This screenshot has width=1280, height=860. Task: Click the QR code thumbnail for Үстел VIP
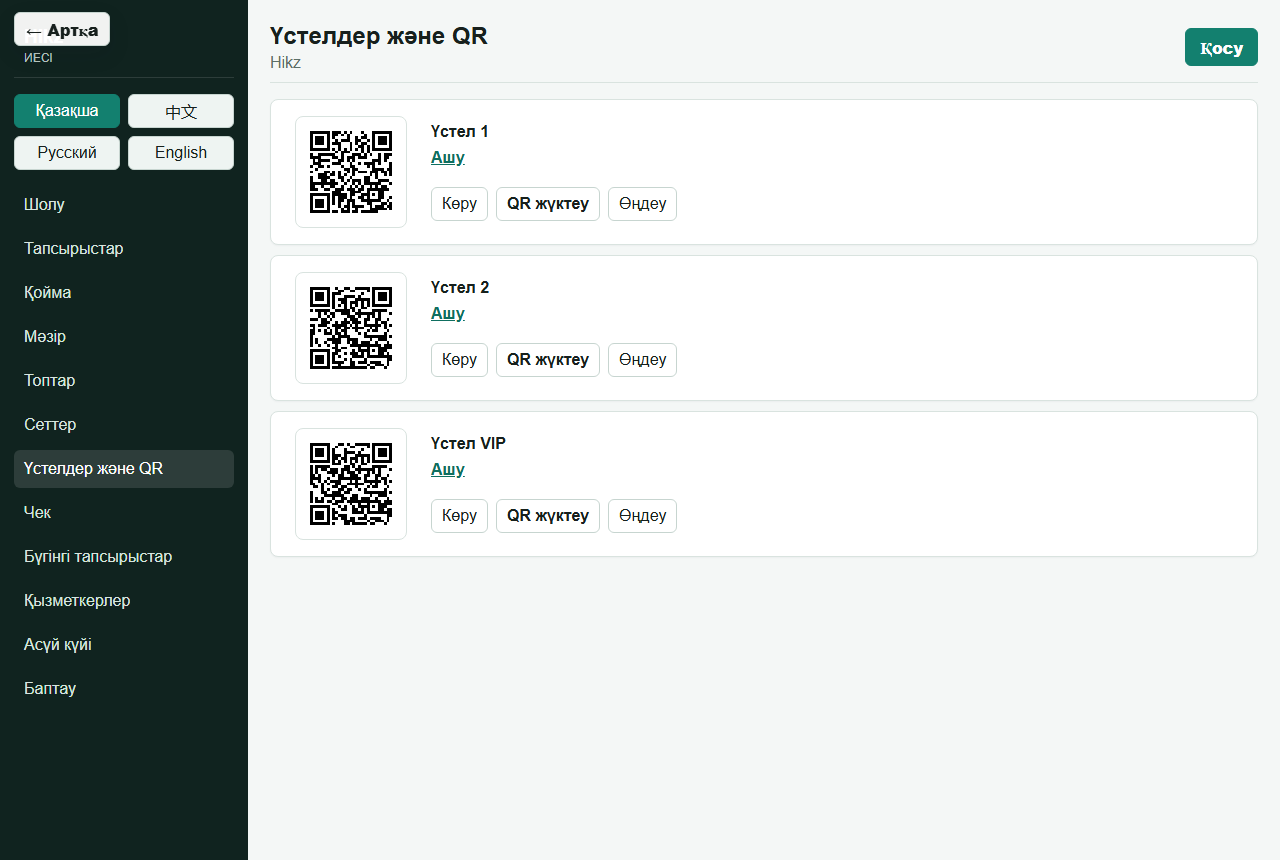(x=351, y=484)
